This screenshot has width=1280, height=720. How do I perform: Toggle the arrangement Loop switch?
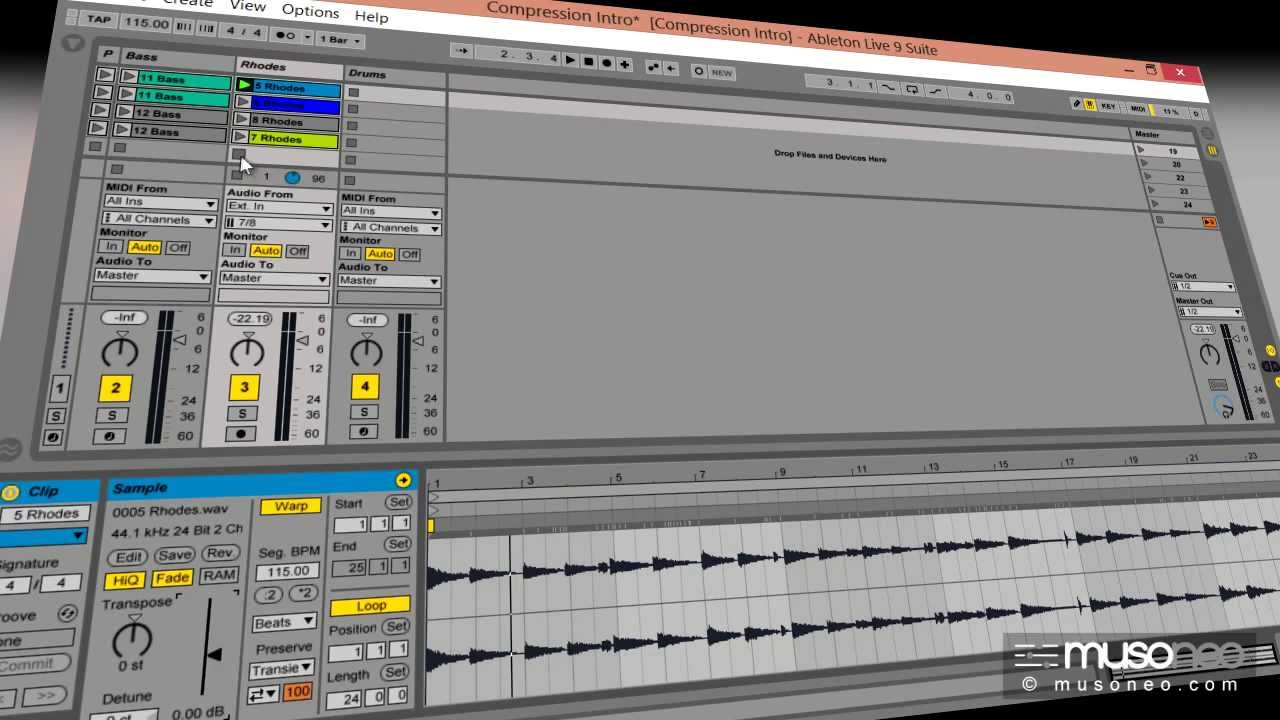point(911,90)
